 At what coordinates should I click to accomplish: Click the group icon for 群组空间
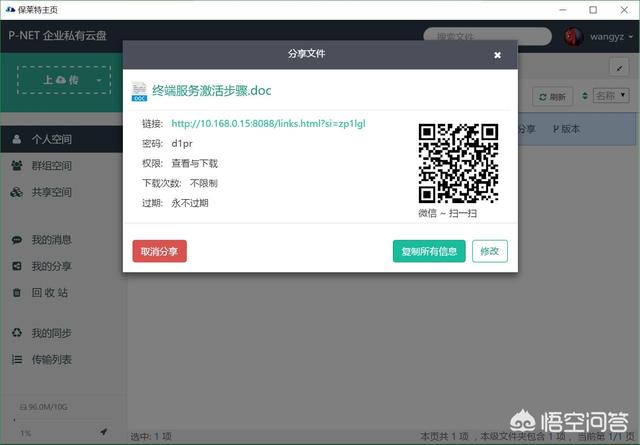coord(17,165)
